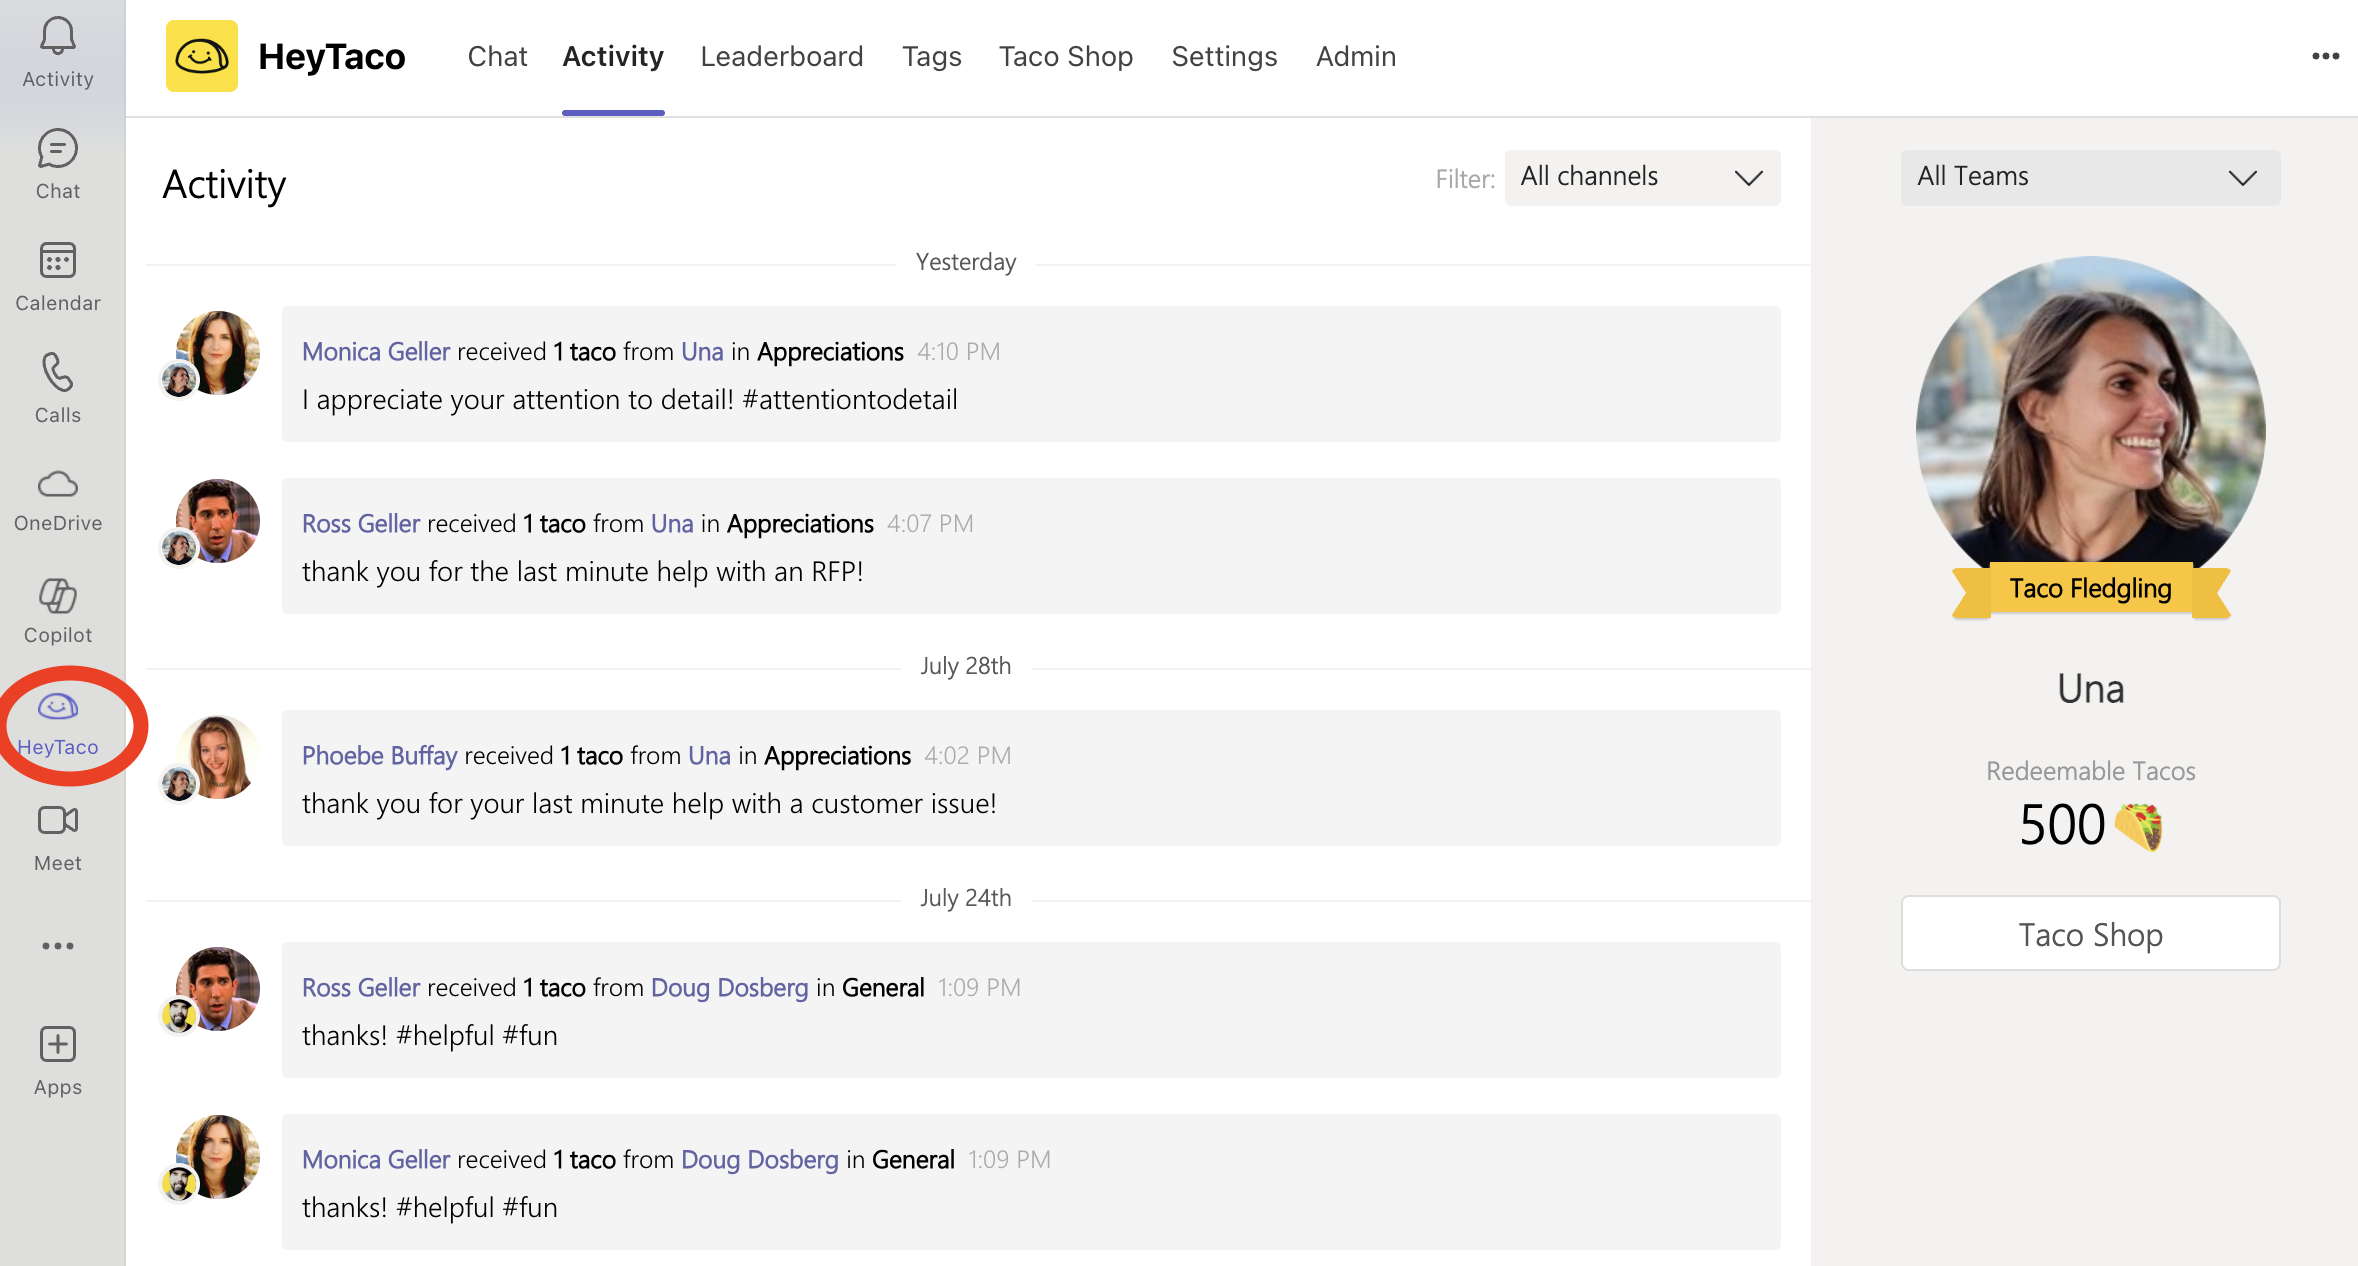
Task: Open the All channels filter dropdown
Action: (x=1642, y=178)
